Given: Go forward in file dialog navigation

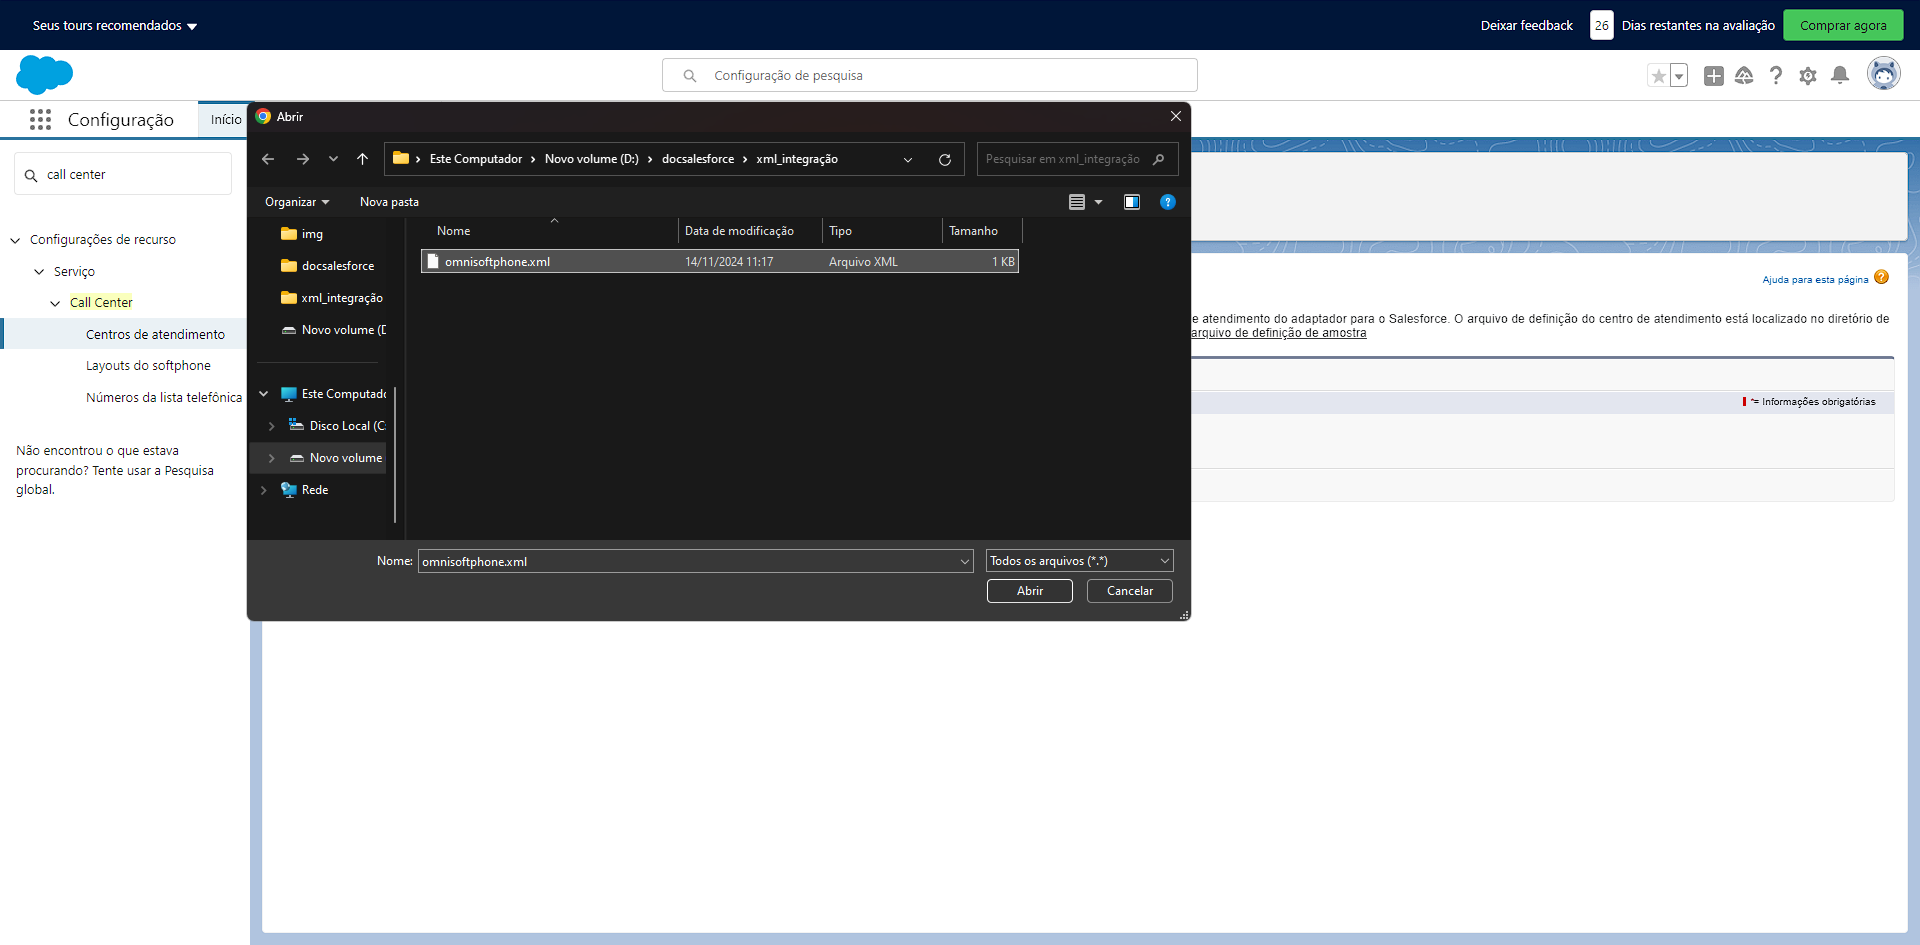Looking at the screenshot, I should [x=303, y=159].
